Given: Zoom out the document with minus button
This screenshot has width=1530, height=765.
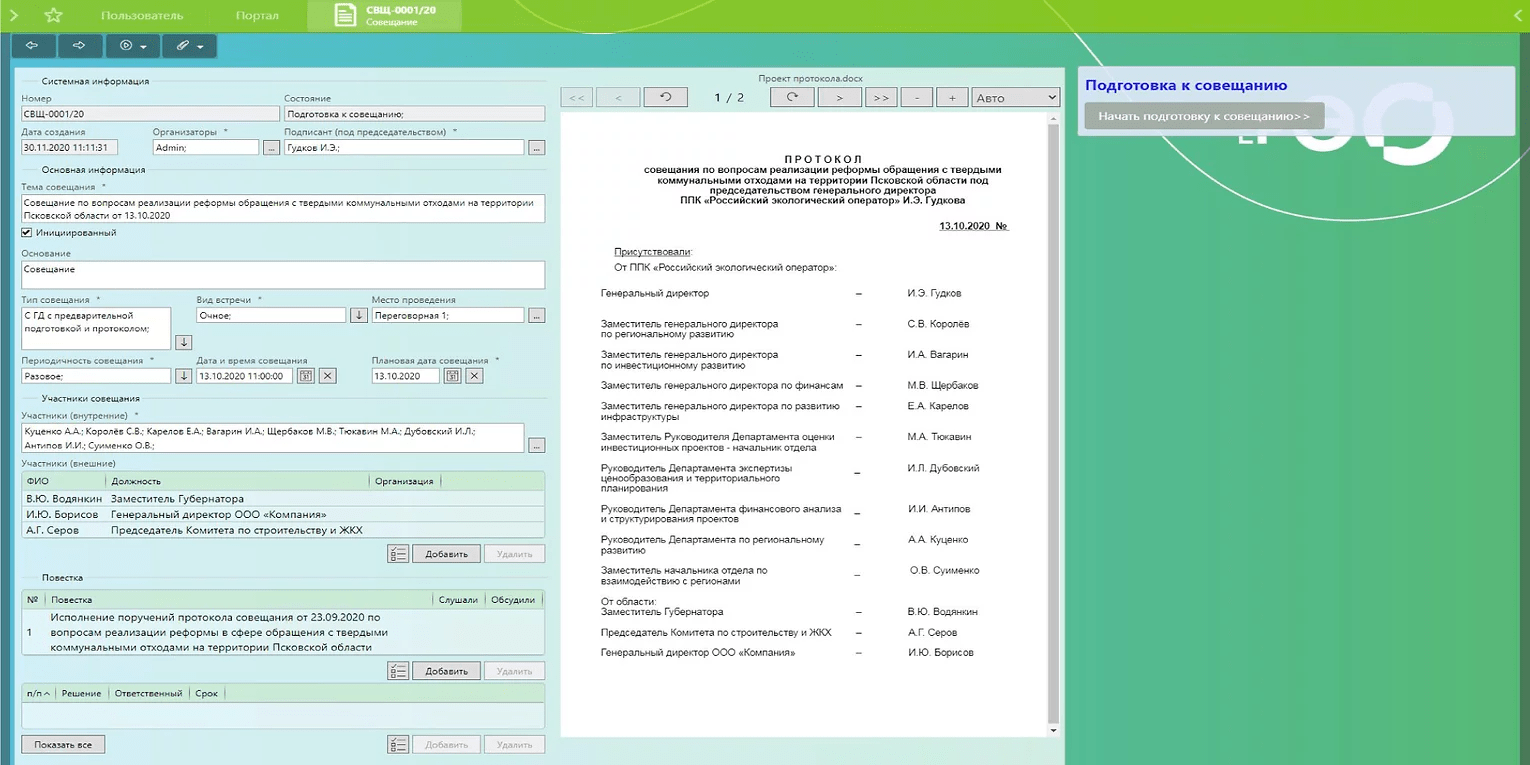Looking at the screenshot, I should point(917,97).
